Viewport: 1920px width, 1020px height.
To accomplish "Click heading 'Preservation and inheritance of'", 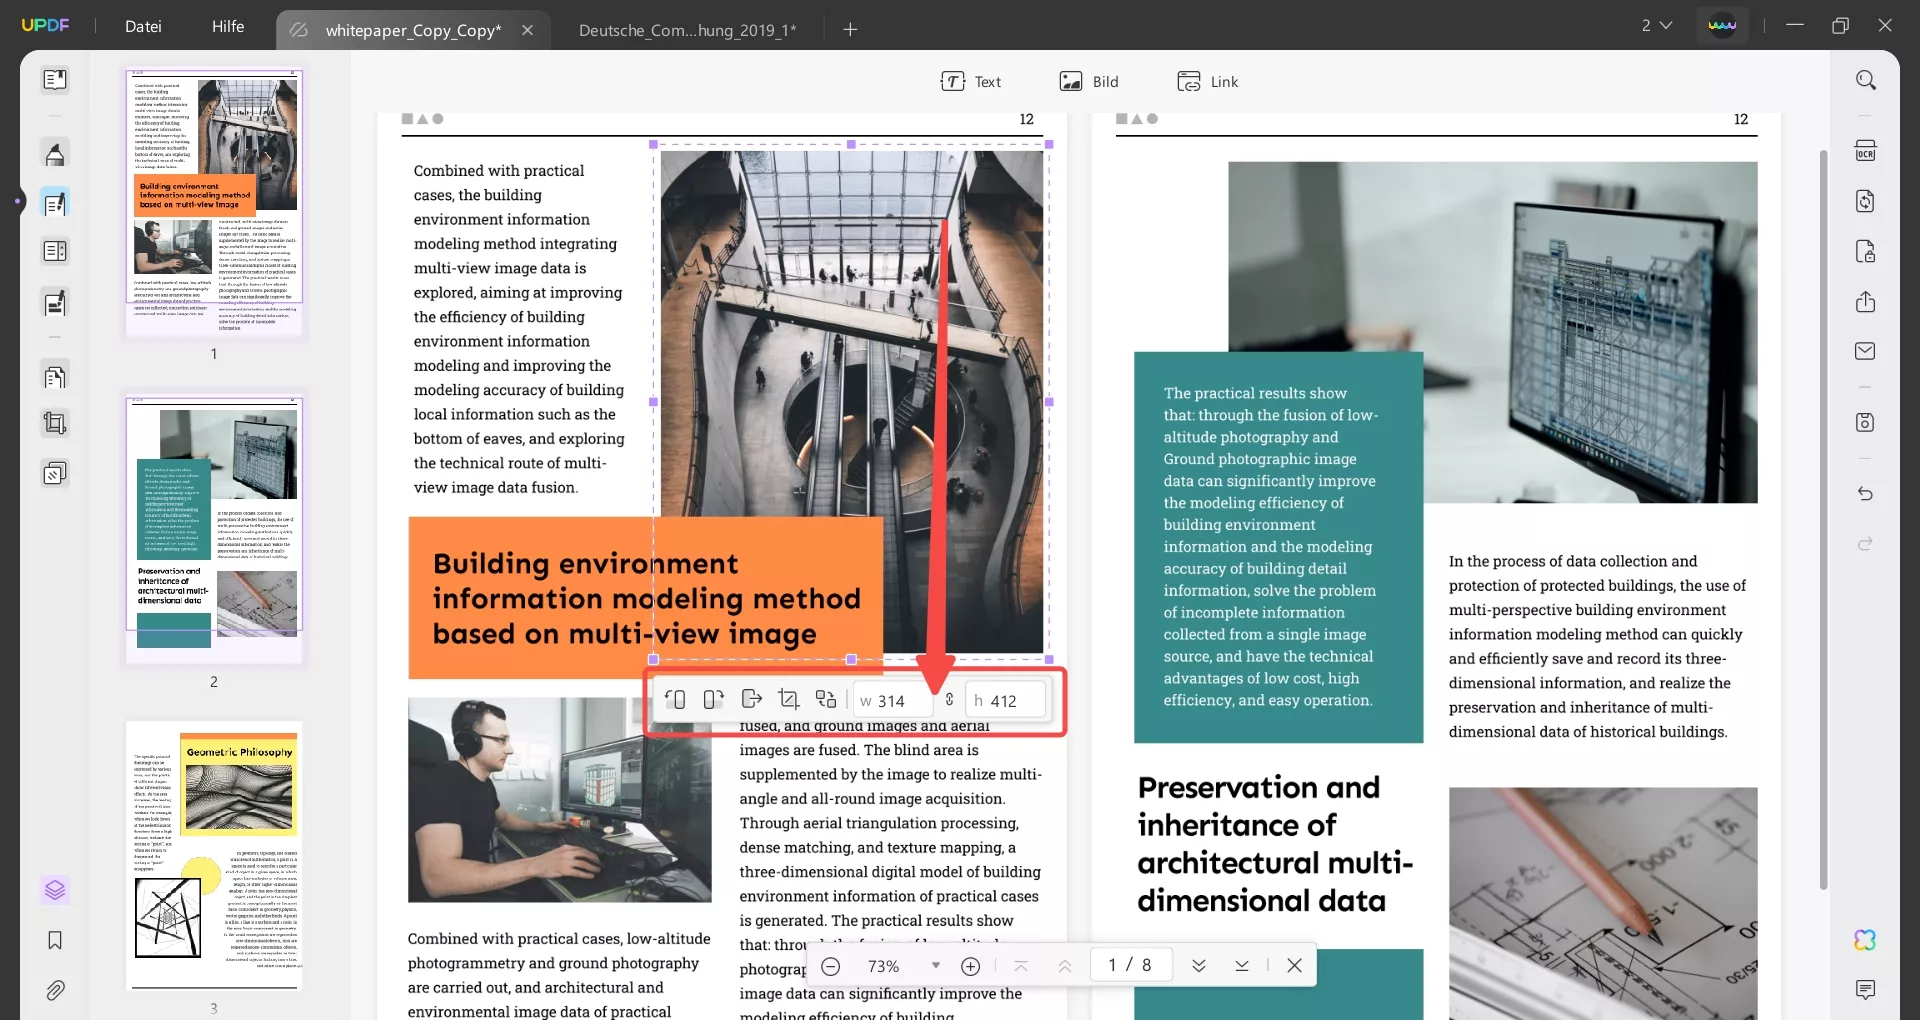I will click(x=1276, y=845).
